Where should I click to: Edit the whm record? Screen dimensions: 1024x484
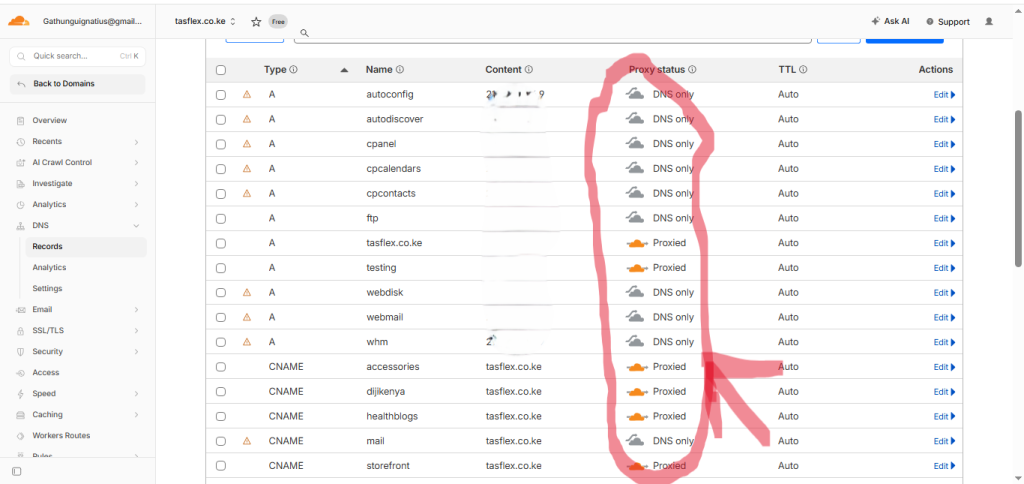pos(944,342)
